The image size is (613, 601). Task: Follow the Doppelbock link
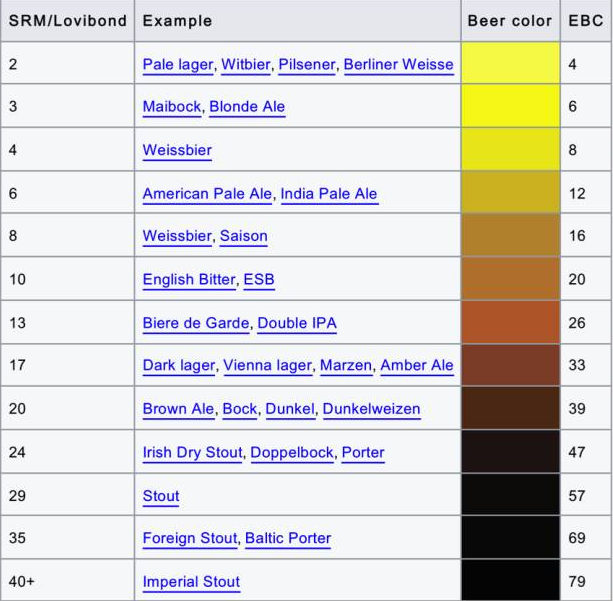(292, 453)
